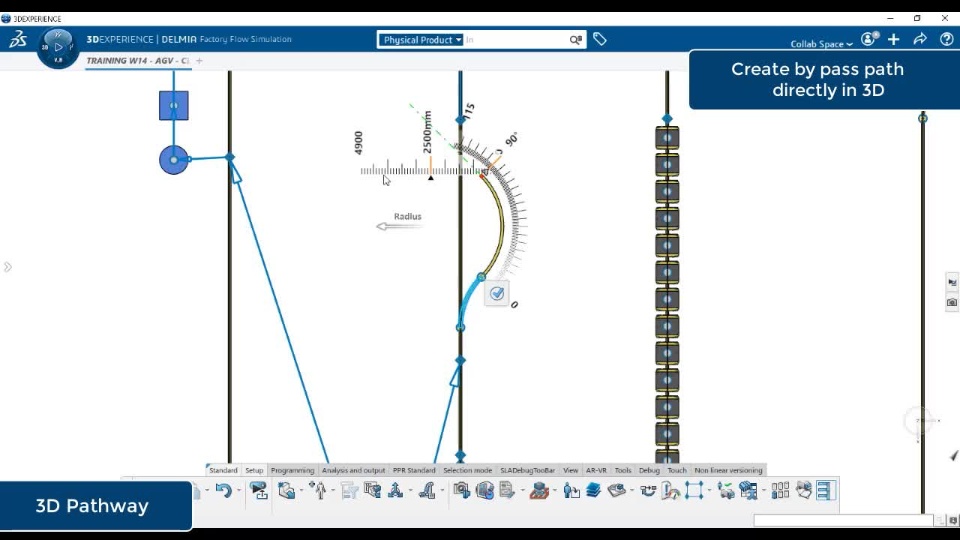Click the square frame with corner nodes icon
This screenshot has width=960, height=540.
(x=694, y=490)
